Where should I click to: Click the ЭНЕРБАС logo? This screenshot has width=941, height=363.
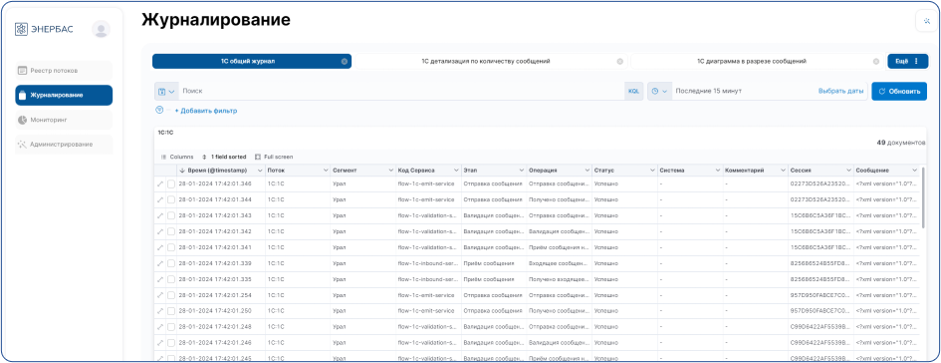pyautogui.click(x=44, y=29)
